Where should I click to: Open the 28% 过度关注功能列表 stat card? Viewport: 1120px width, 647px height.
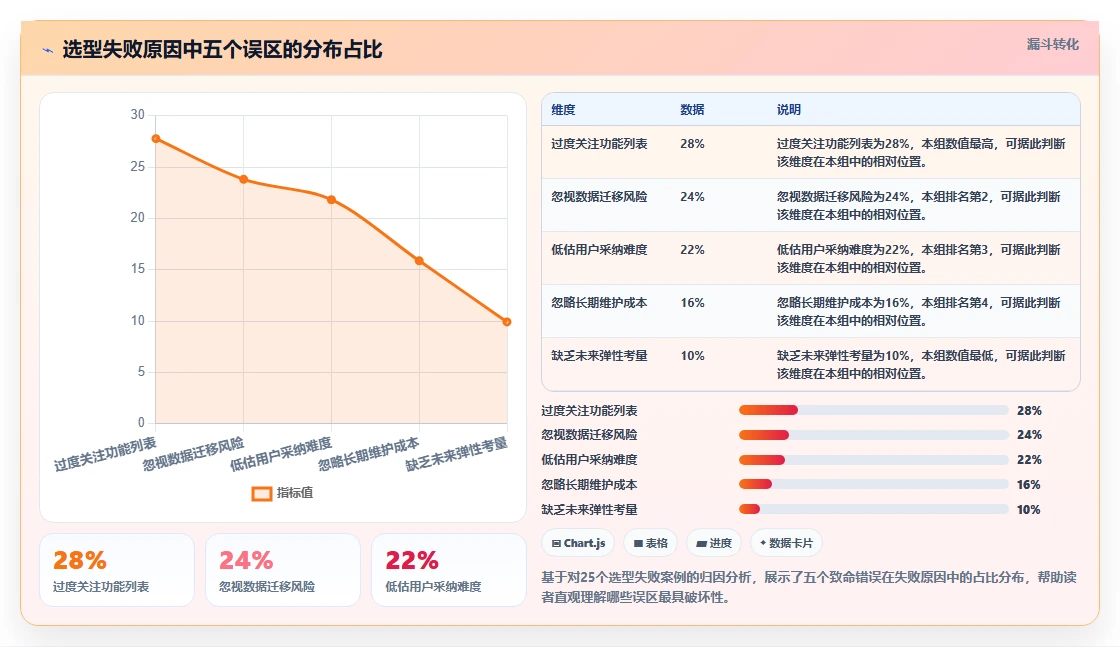(x=117, y=570)
